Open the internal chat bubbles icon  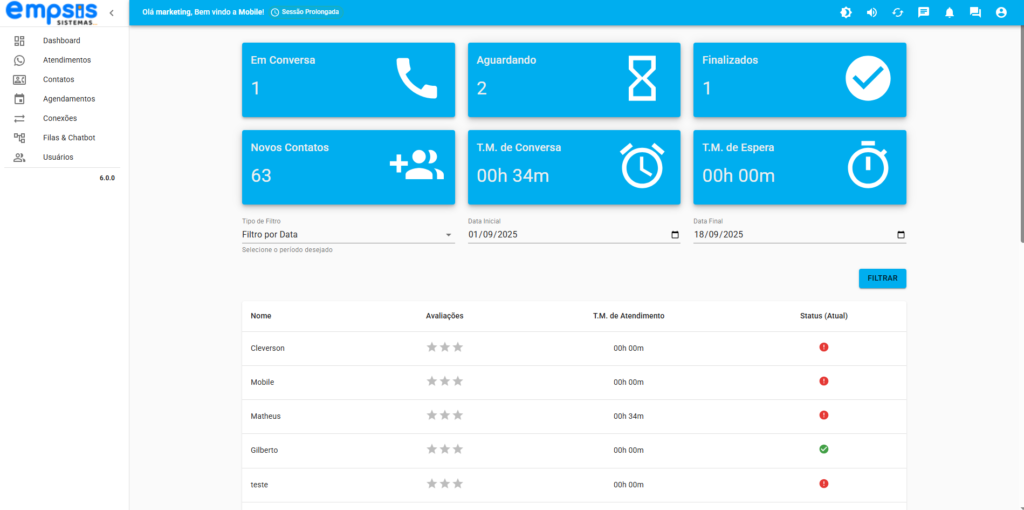[975, 13]
